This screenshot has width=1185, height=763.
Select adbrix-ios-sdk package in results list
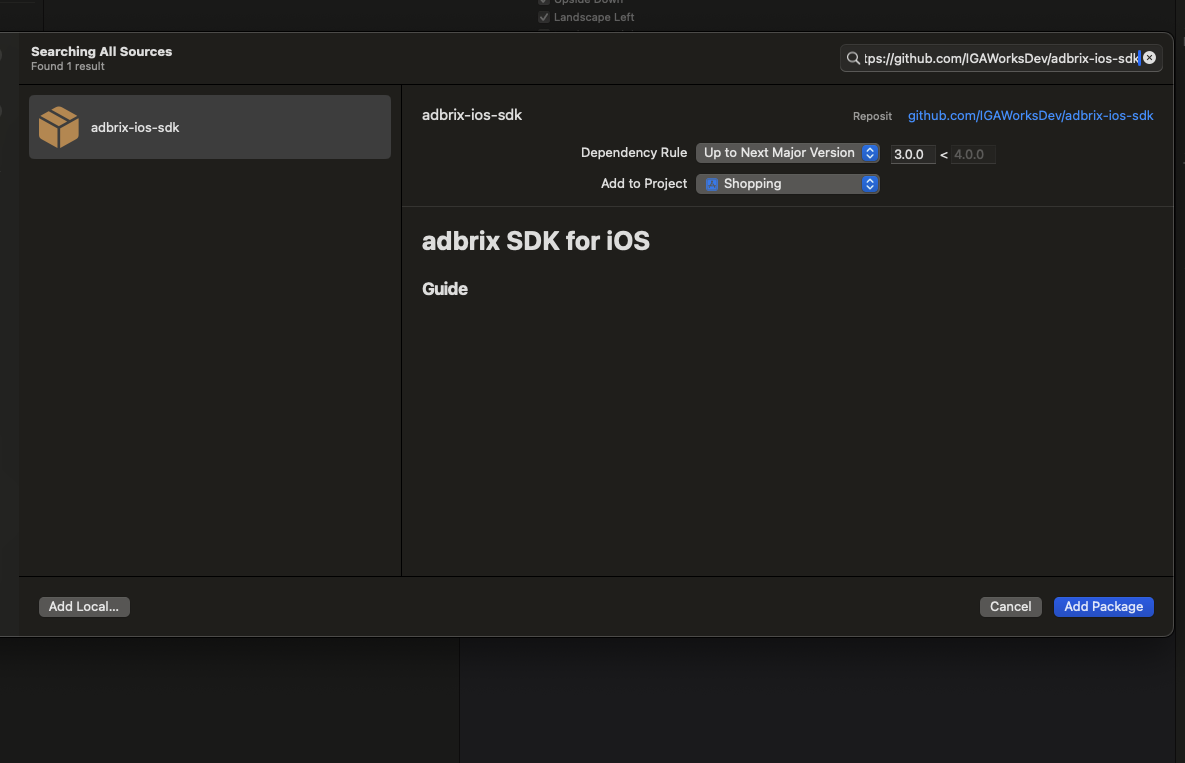tap(210, 127)
